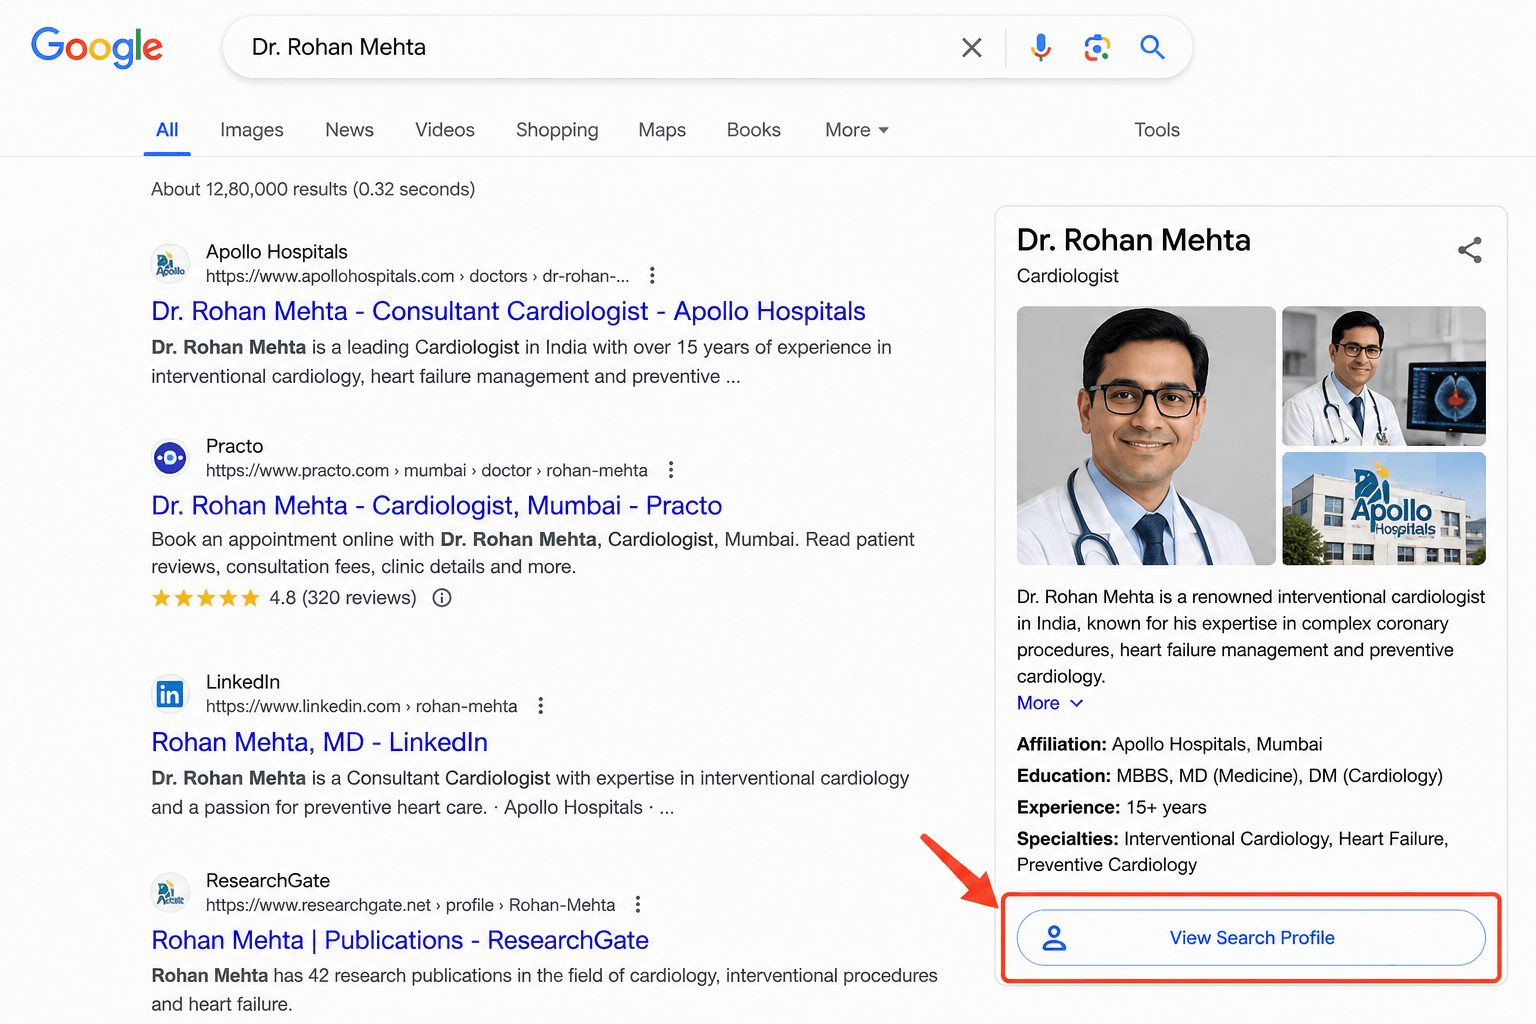This screenshot has height=1024, width=1536.
Task: Click the practo.com URL breadcrumb
Action: click(x=427, y=470)
